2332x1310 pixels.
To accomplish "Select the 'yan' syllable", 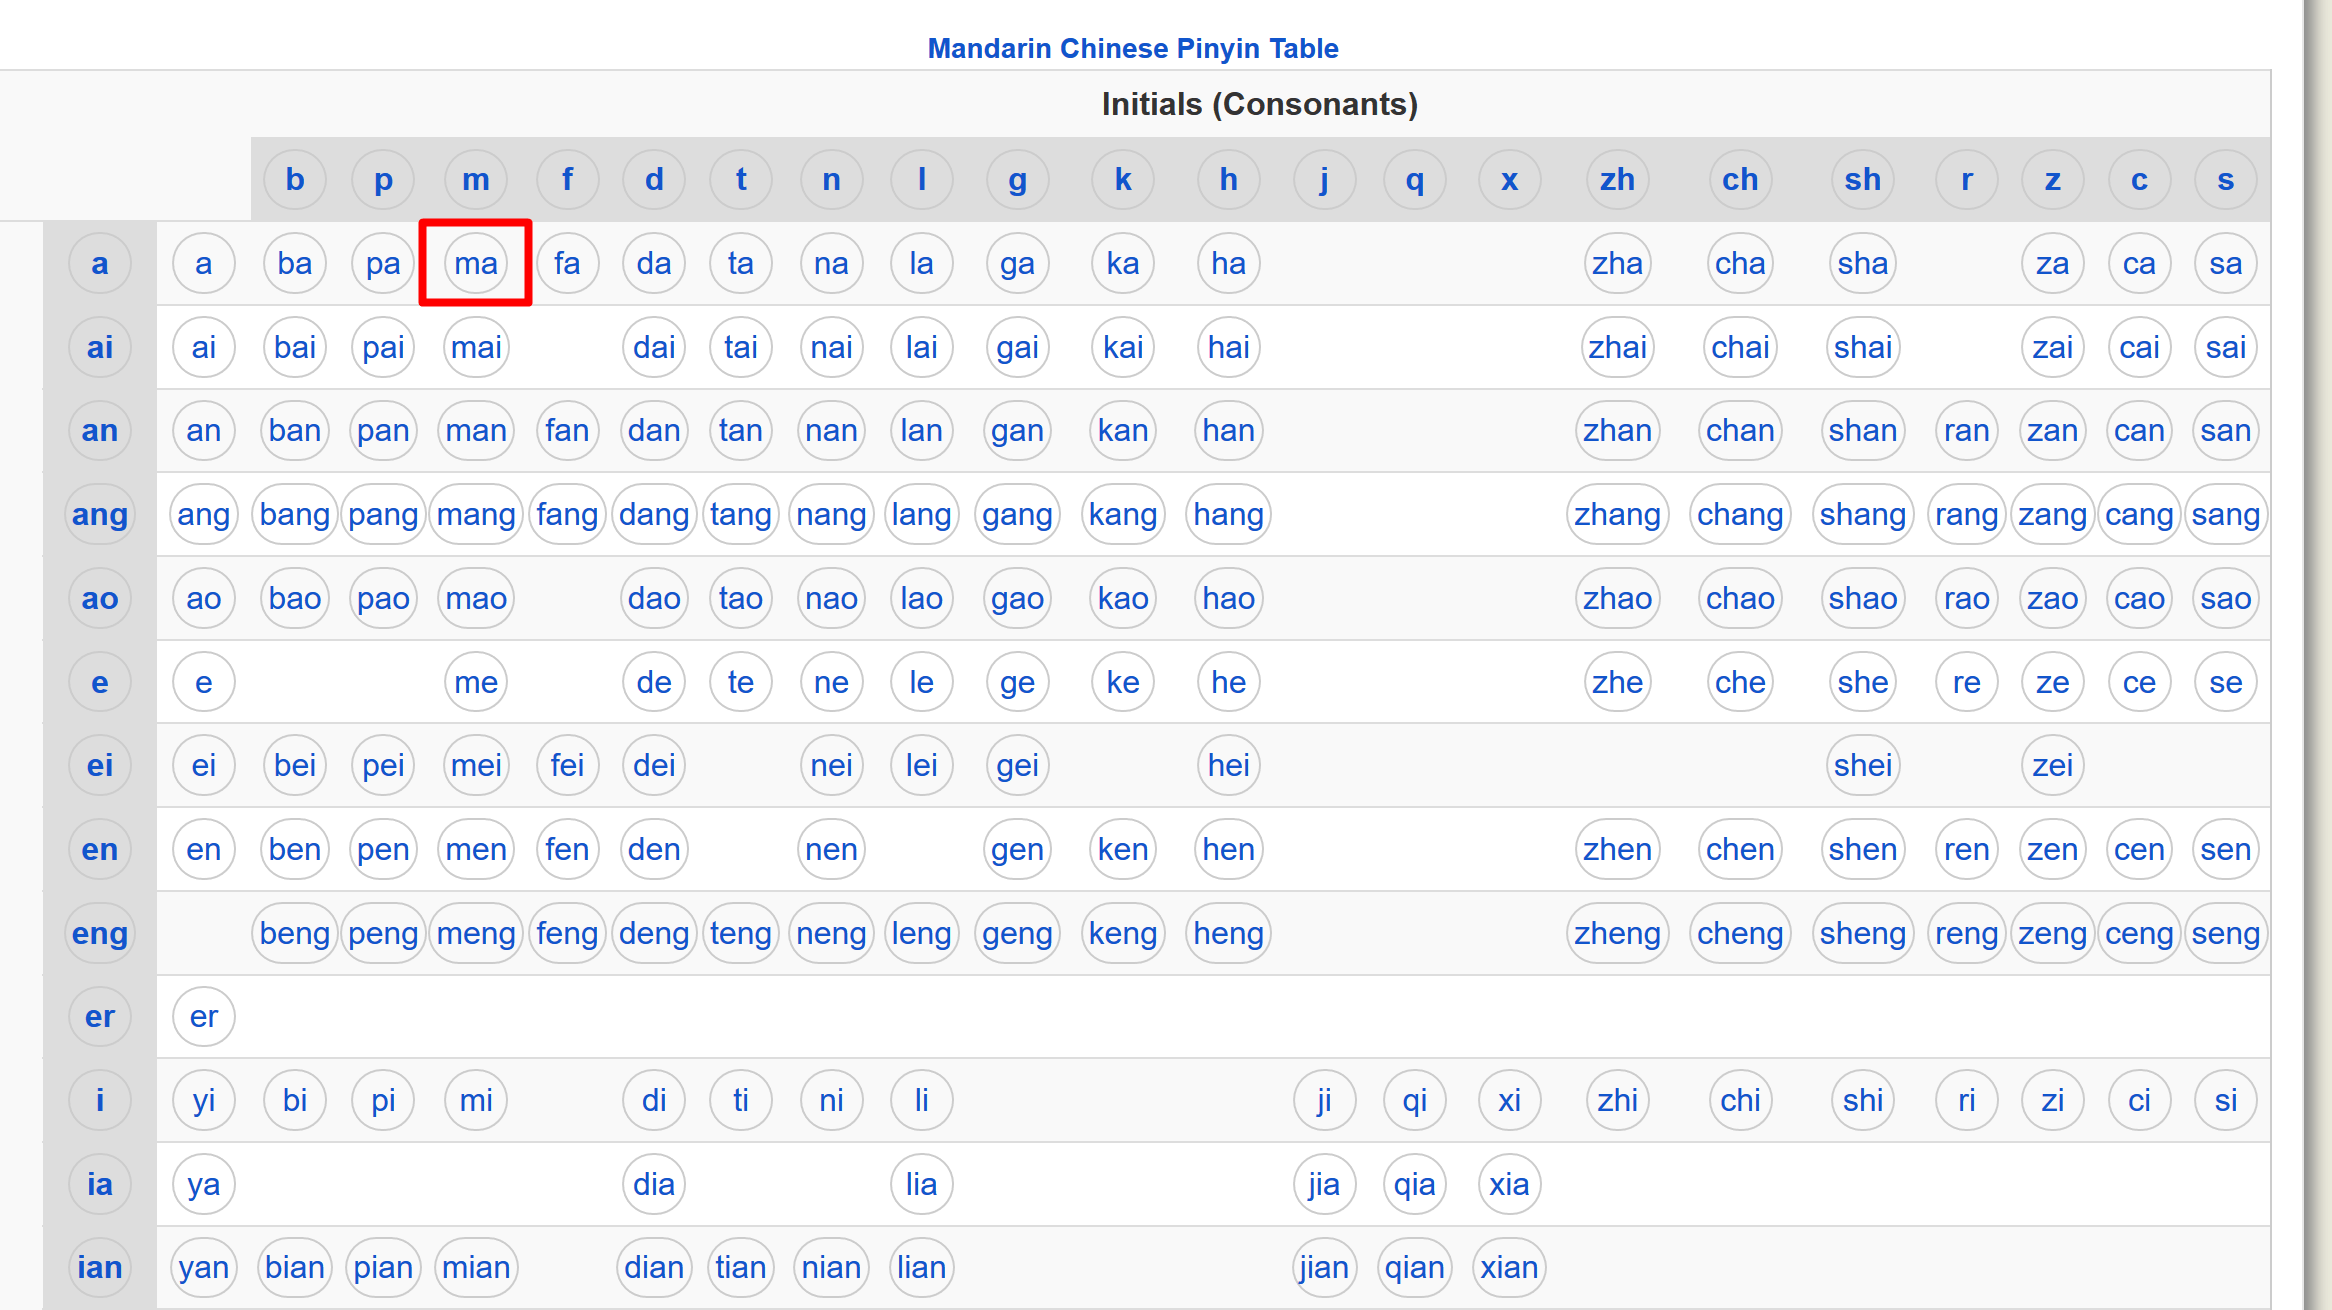I will coord(203,1267).
